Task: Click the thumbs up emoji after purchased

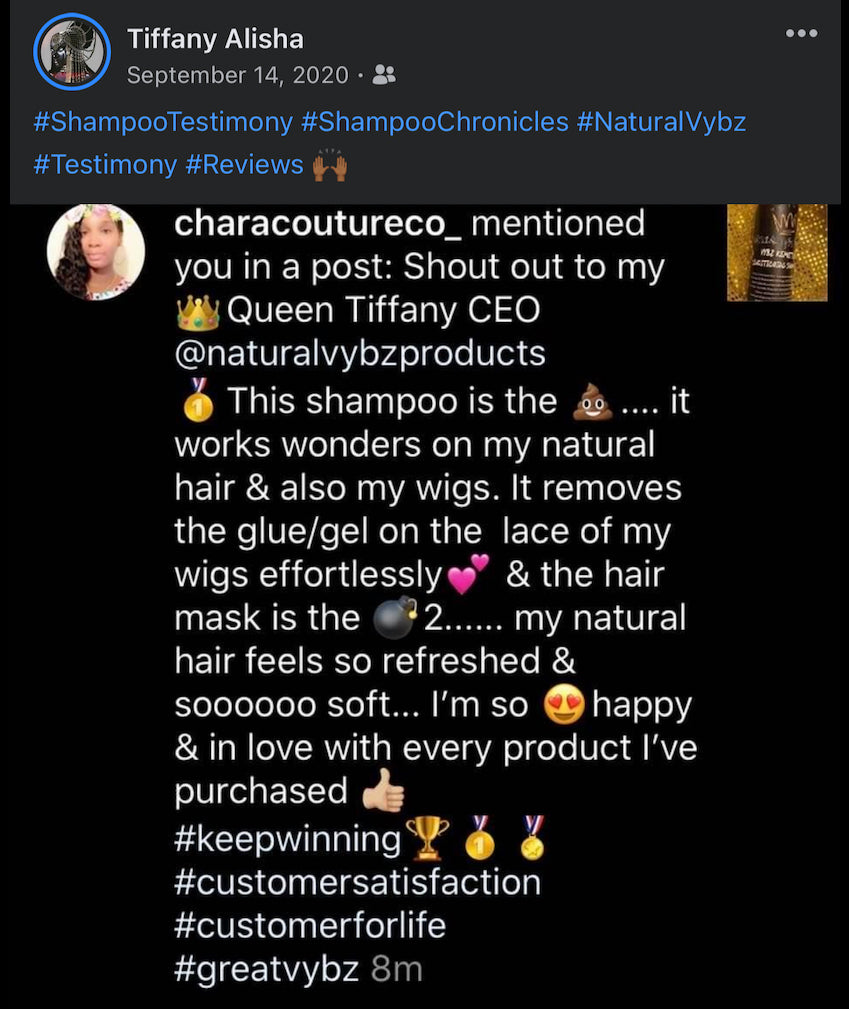Action: tap(383, 794)
